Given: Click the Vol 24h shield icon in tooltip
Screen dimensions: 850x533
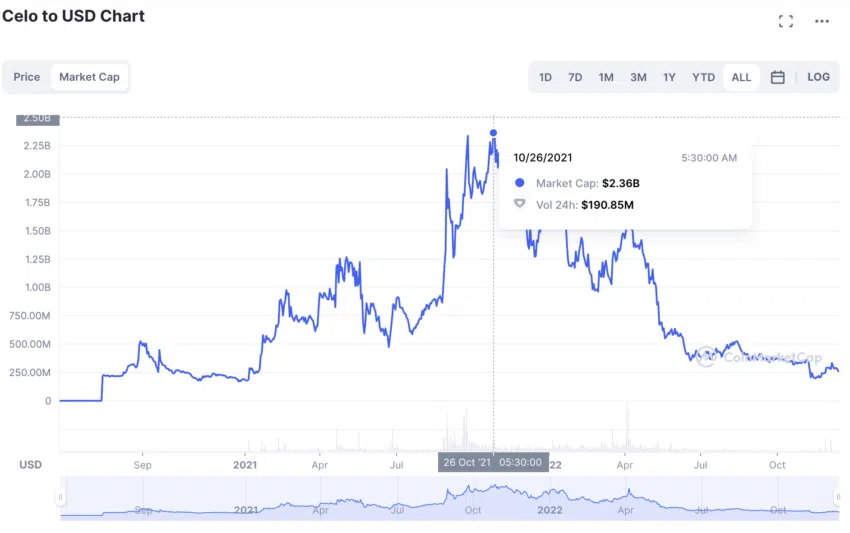Looking at the screenshot, I should pos(519,204).
